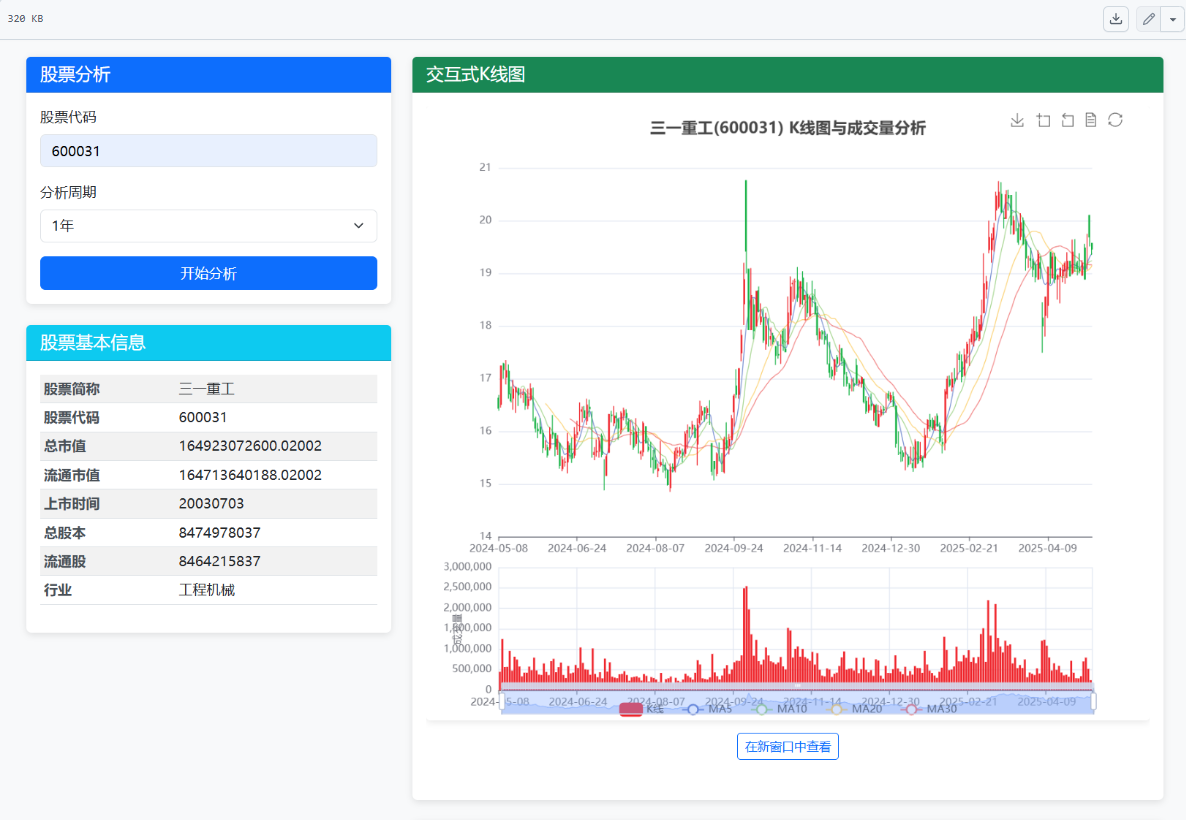Select the 流通股 value 8464215837
Image resolution: width=1186 pixels, height=820 pixels.
point(219,561)
